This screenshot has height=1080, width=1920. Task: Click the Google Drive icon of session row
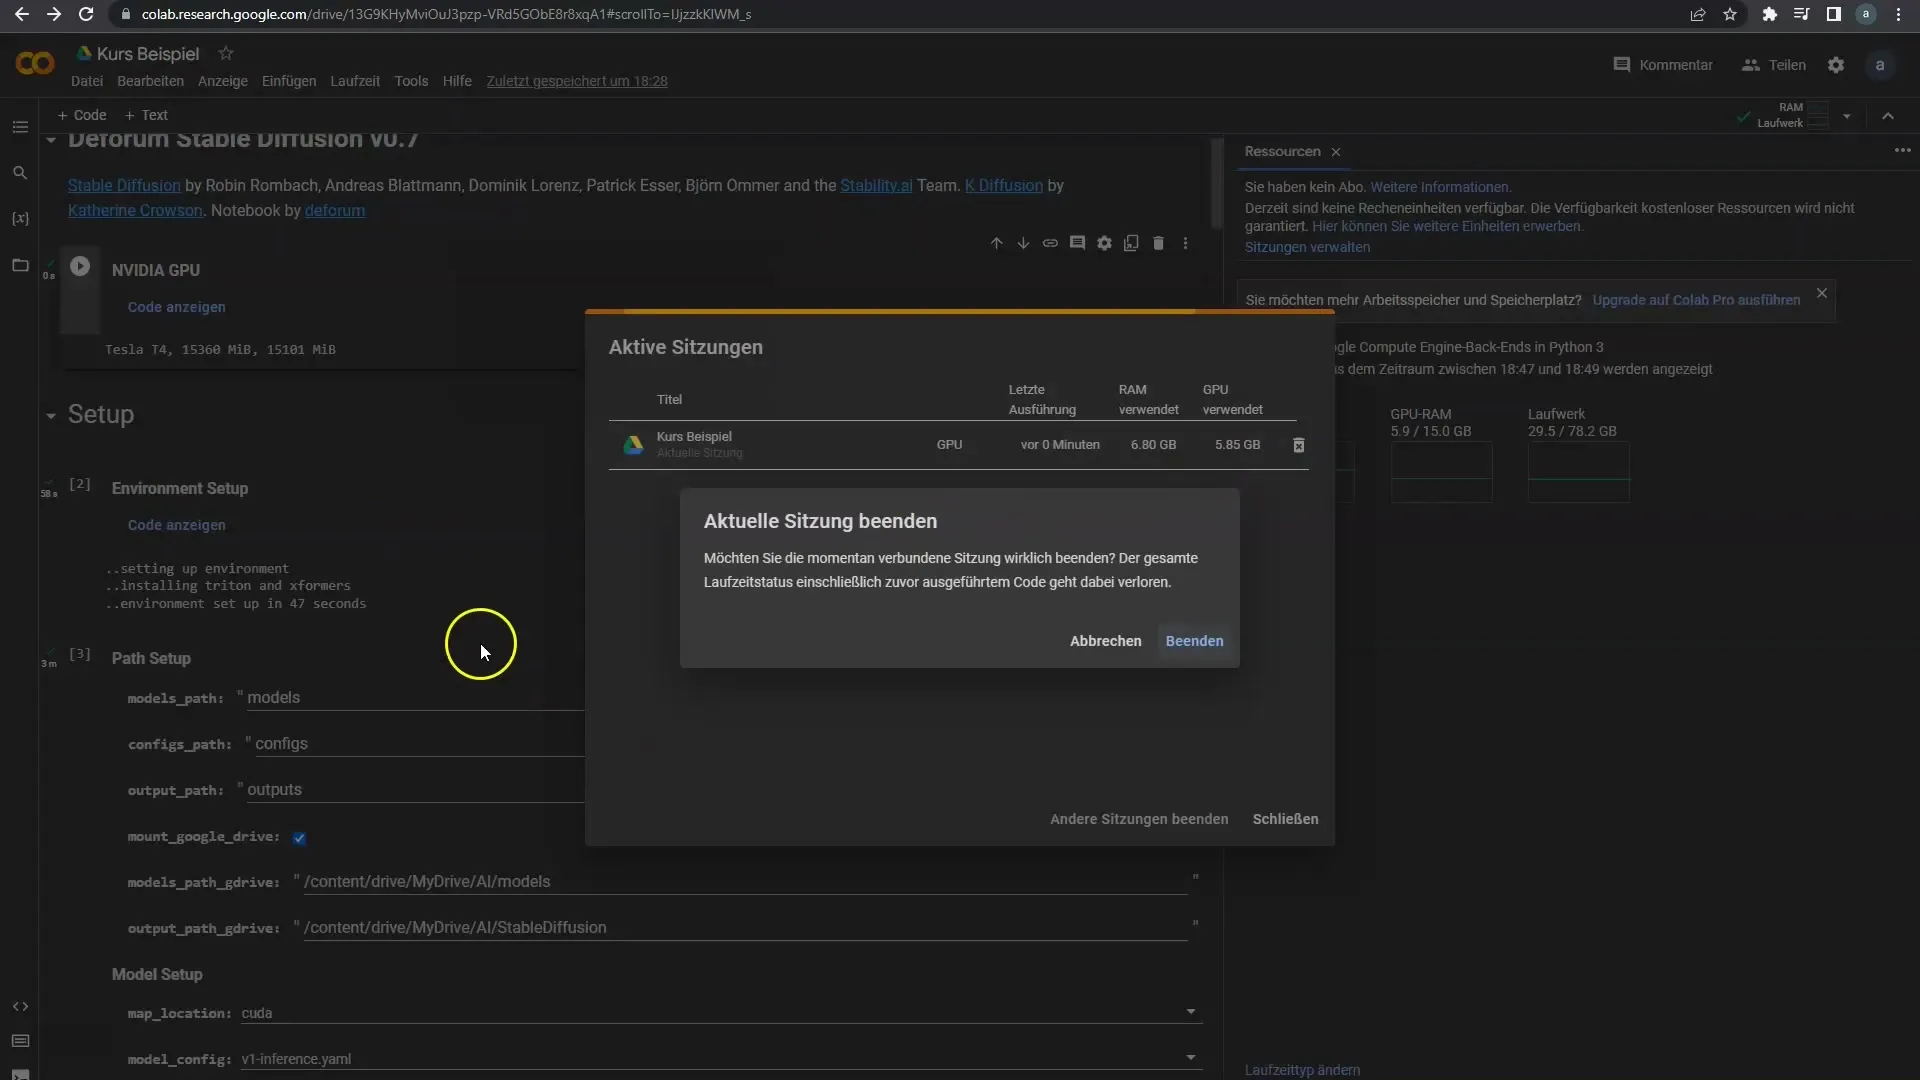pyautogui.click(x=633, y=445)
